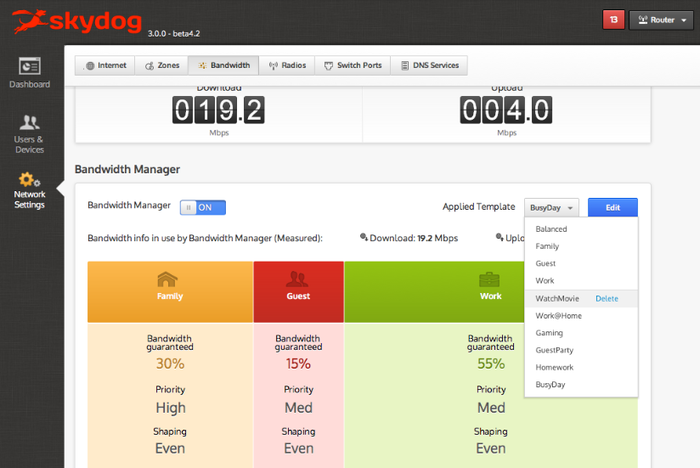Image resolution: width=700 pixels, height=468 pixels.
Task: Click the 019.2 download speed counter
Action: (218, 110)
